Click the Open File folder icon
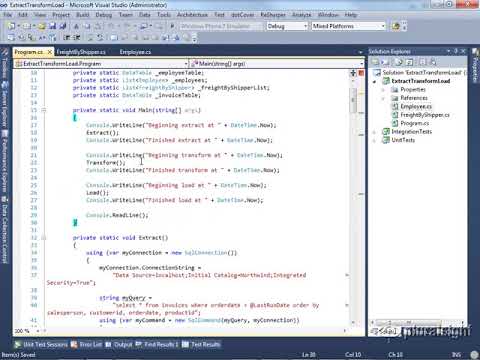 (42, 26)
